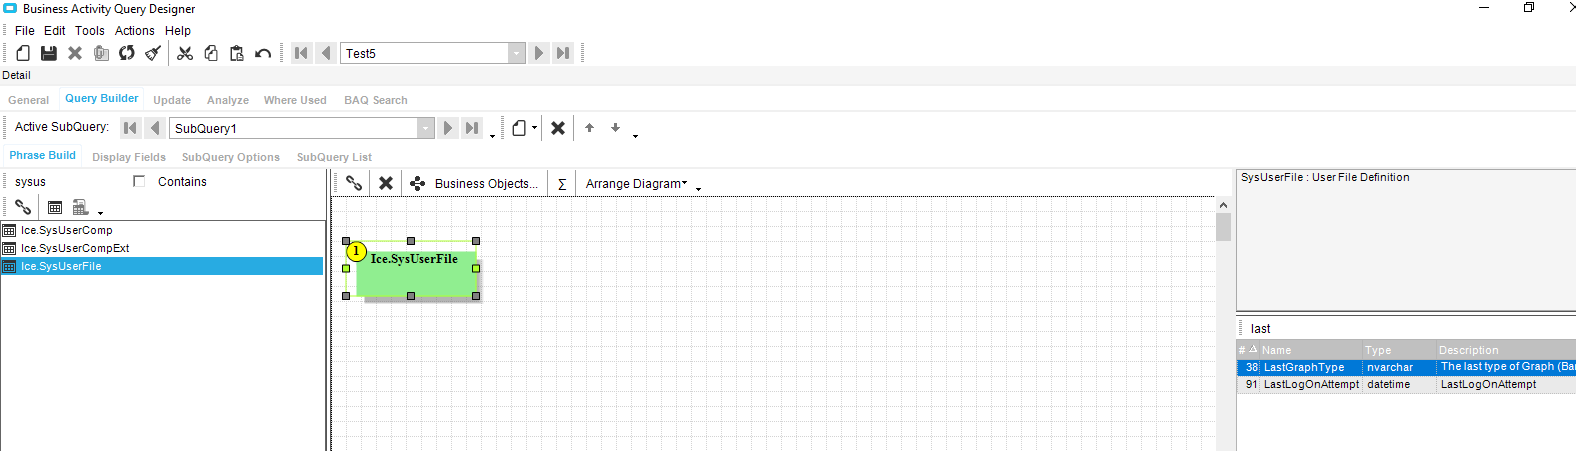The image size is (1576, 451).
Task: Open the Edit menu
Action: click(55, 31)
